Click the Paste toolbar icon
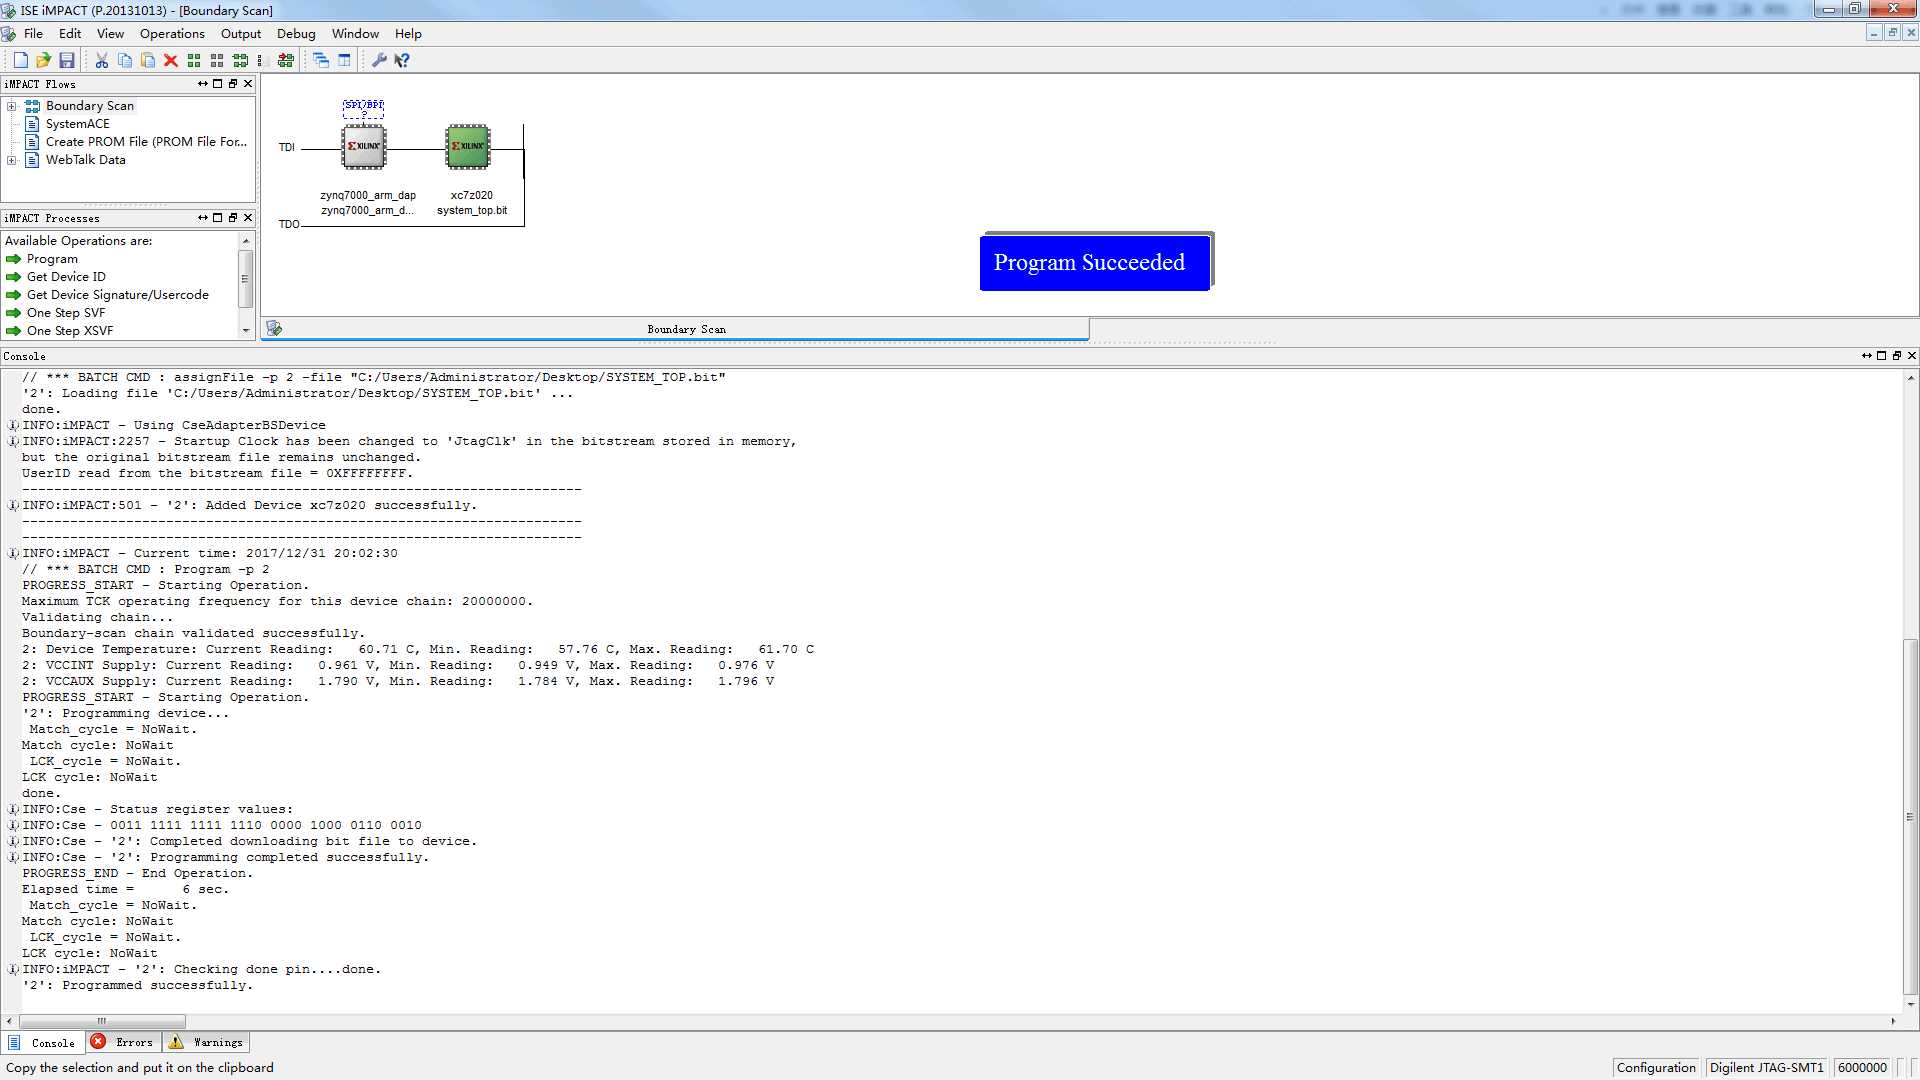 [147, 60]
